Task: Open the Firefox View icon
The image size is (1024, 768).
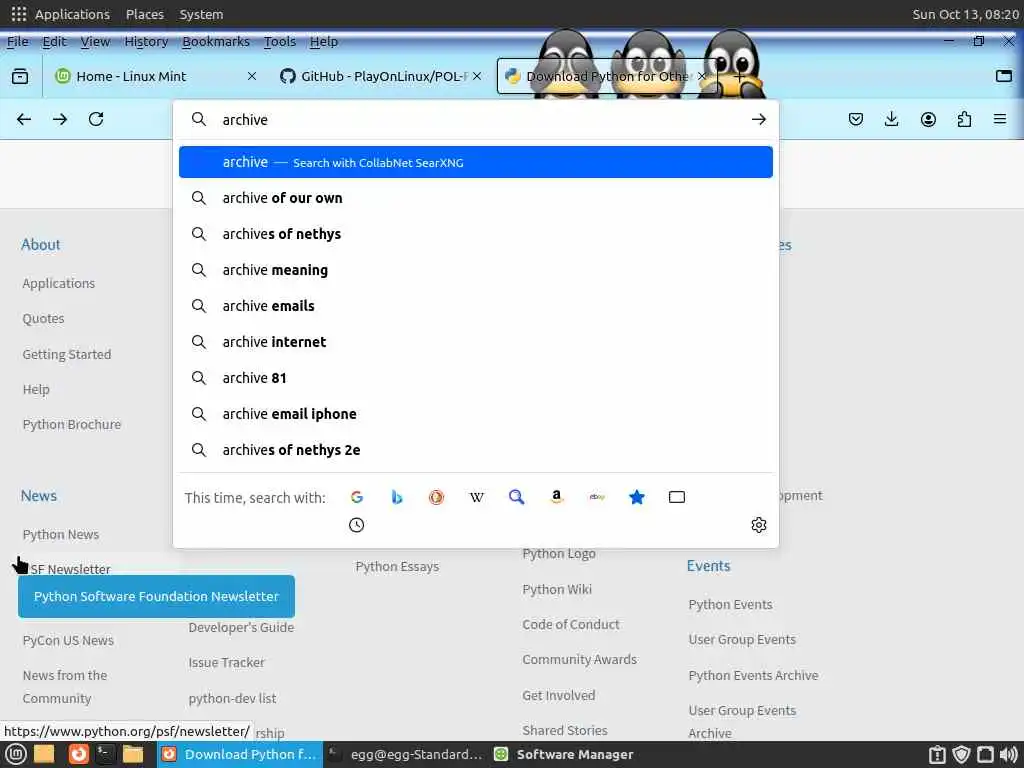Action: [20, 76]
